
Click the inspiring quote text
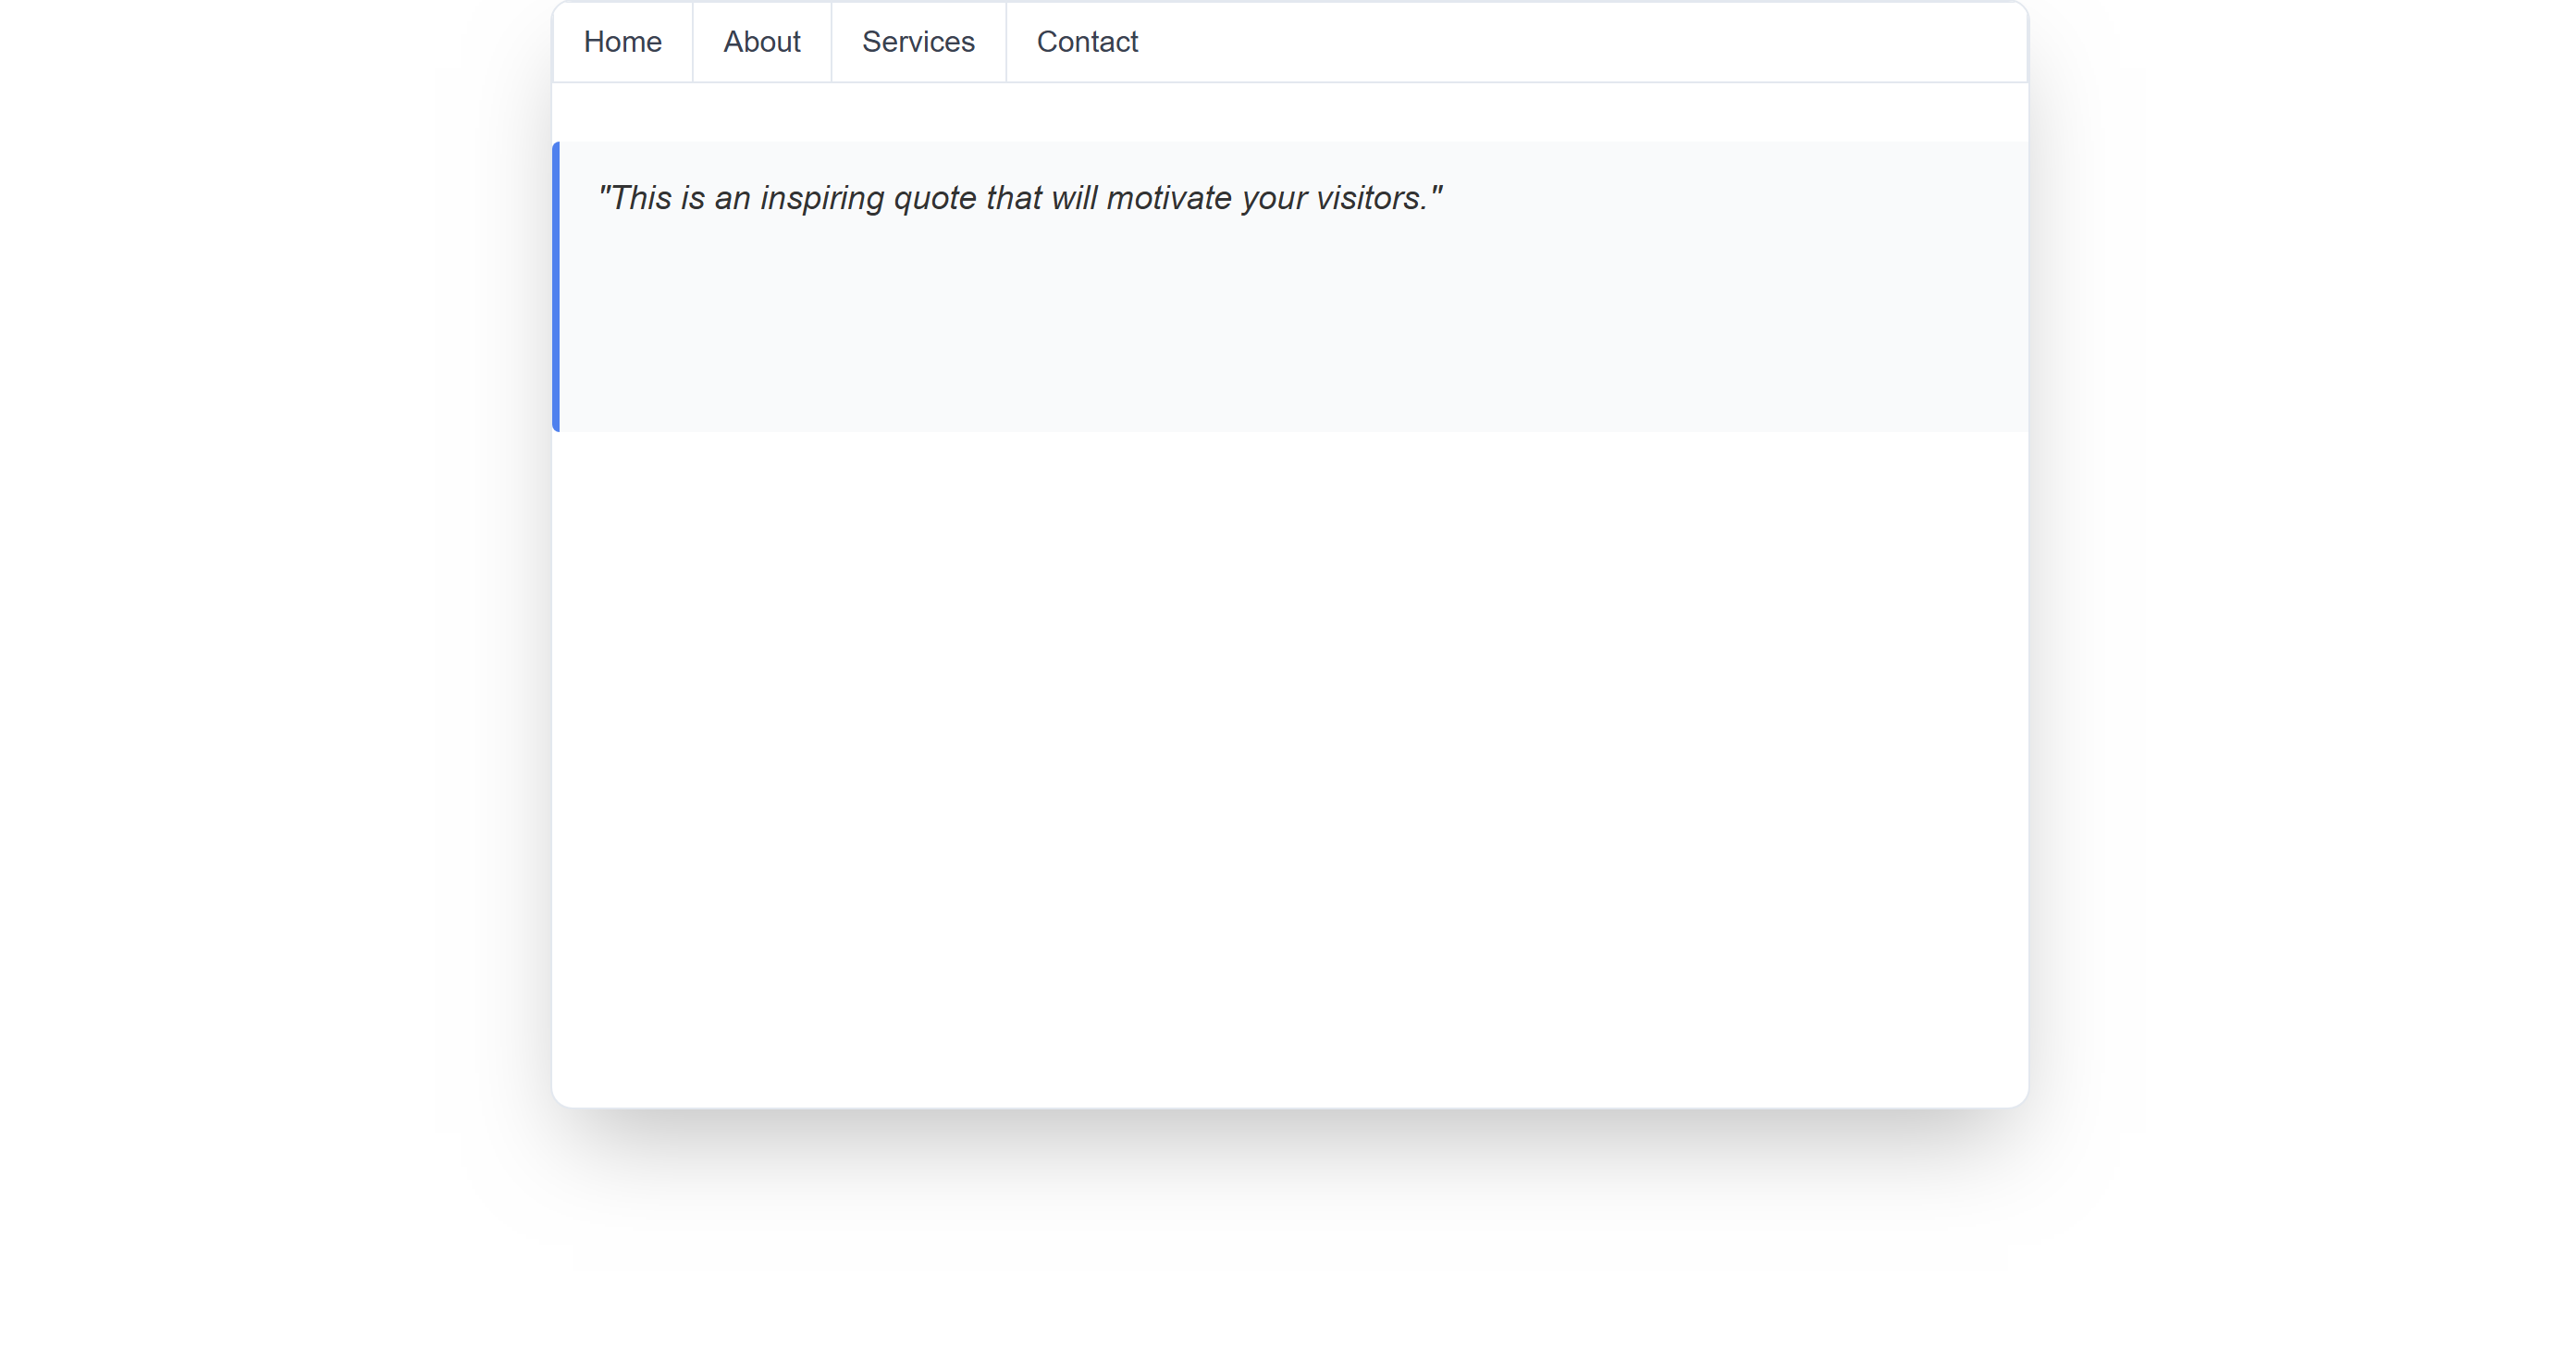(x=1018, y=198)
